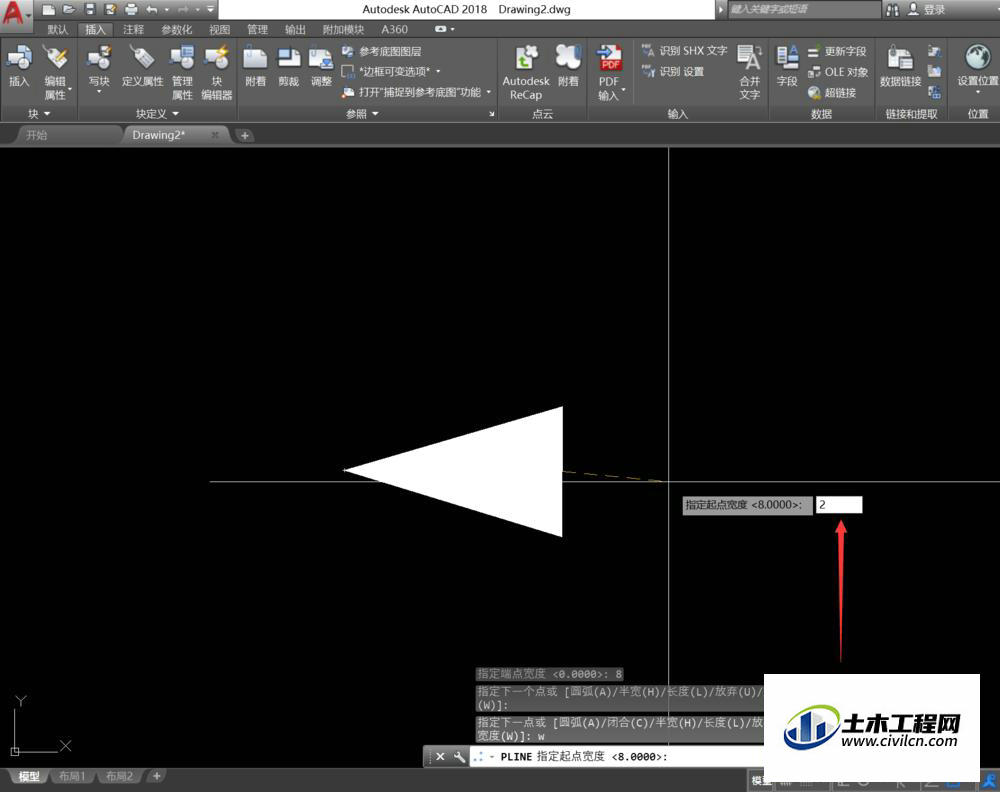Open the 附加模块 ribbon tab
The height and width of the screenshot is (792, 1000).
coord(343,29)
